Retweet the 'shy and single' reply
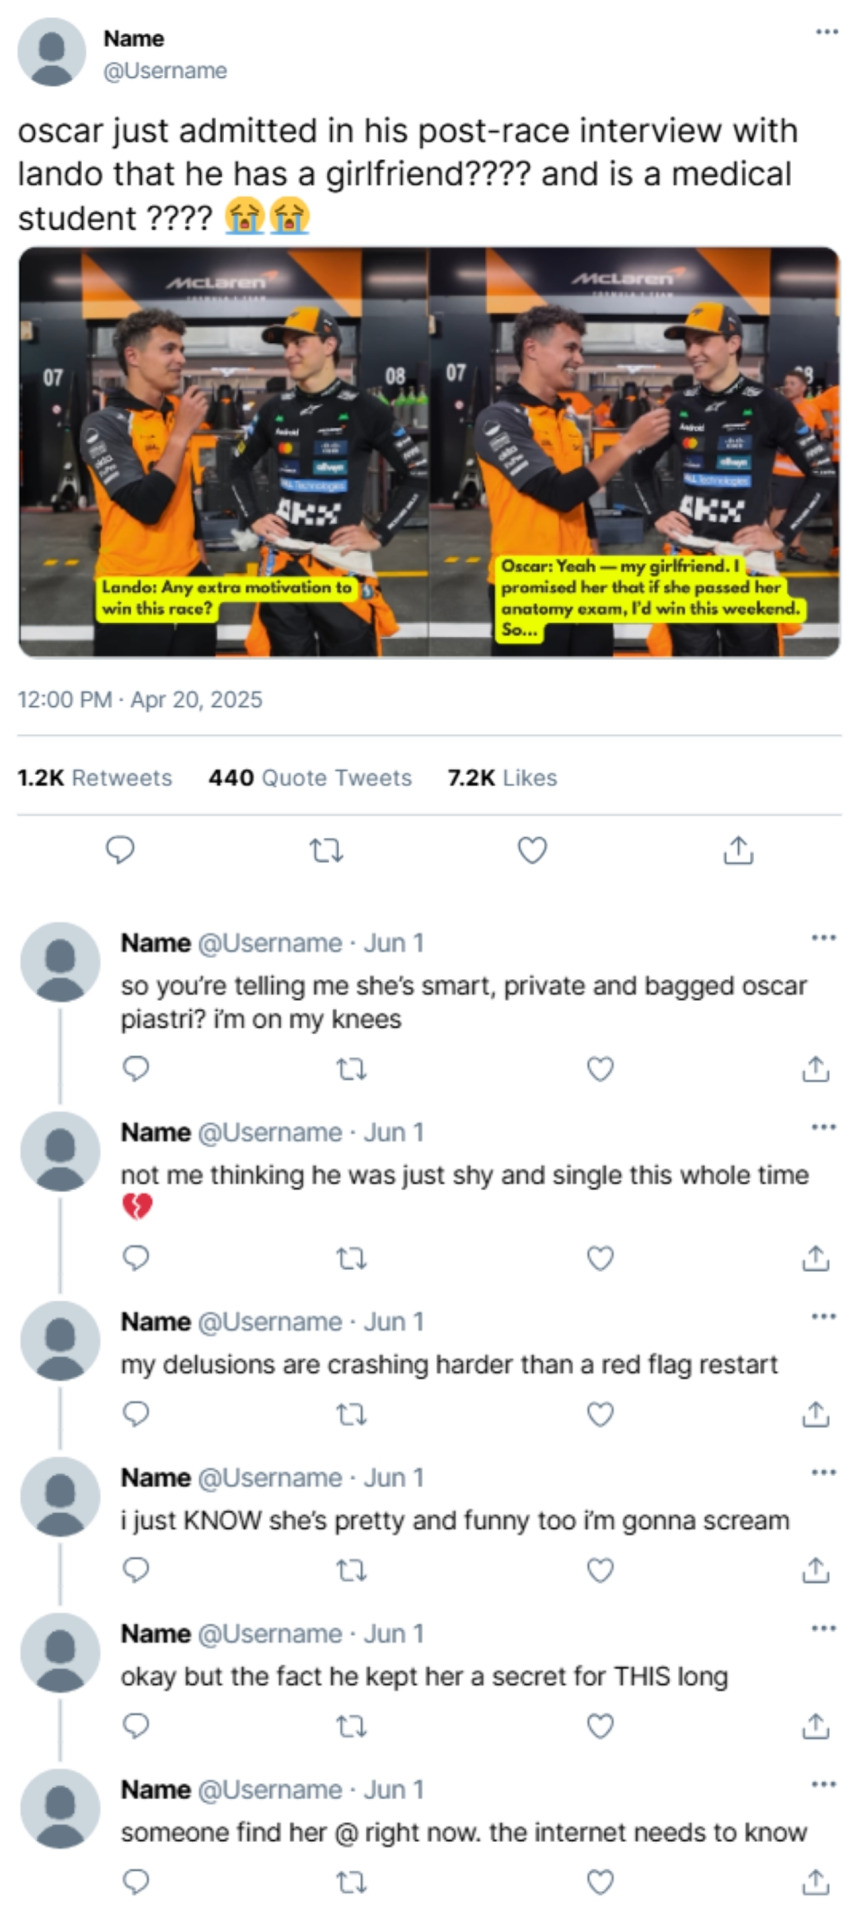The height and width of the screenshot is (1920, 859). (351, 1258)
